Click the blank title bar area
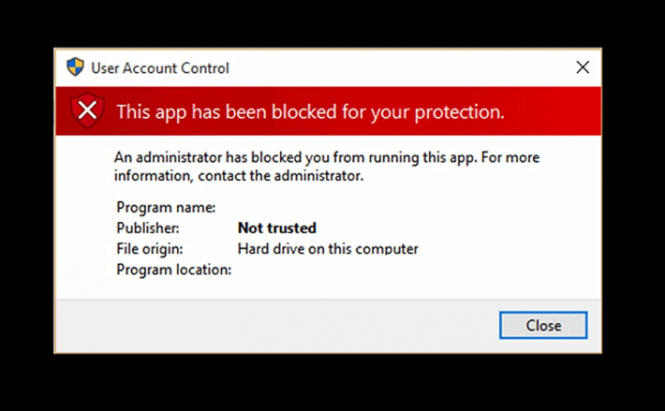The image size is (665, 411). pyautogui.click(x=399, y=68)
